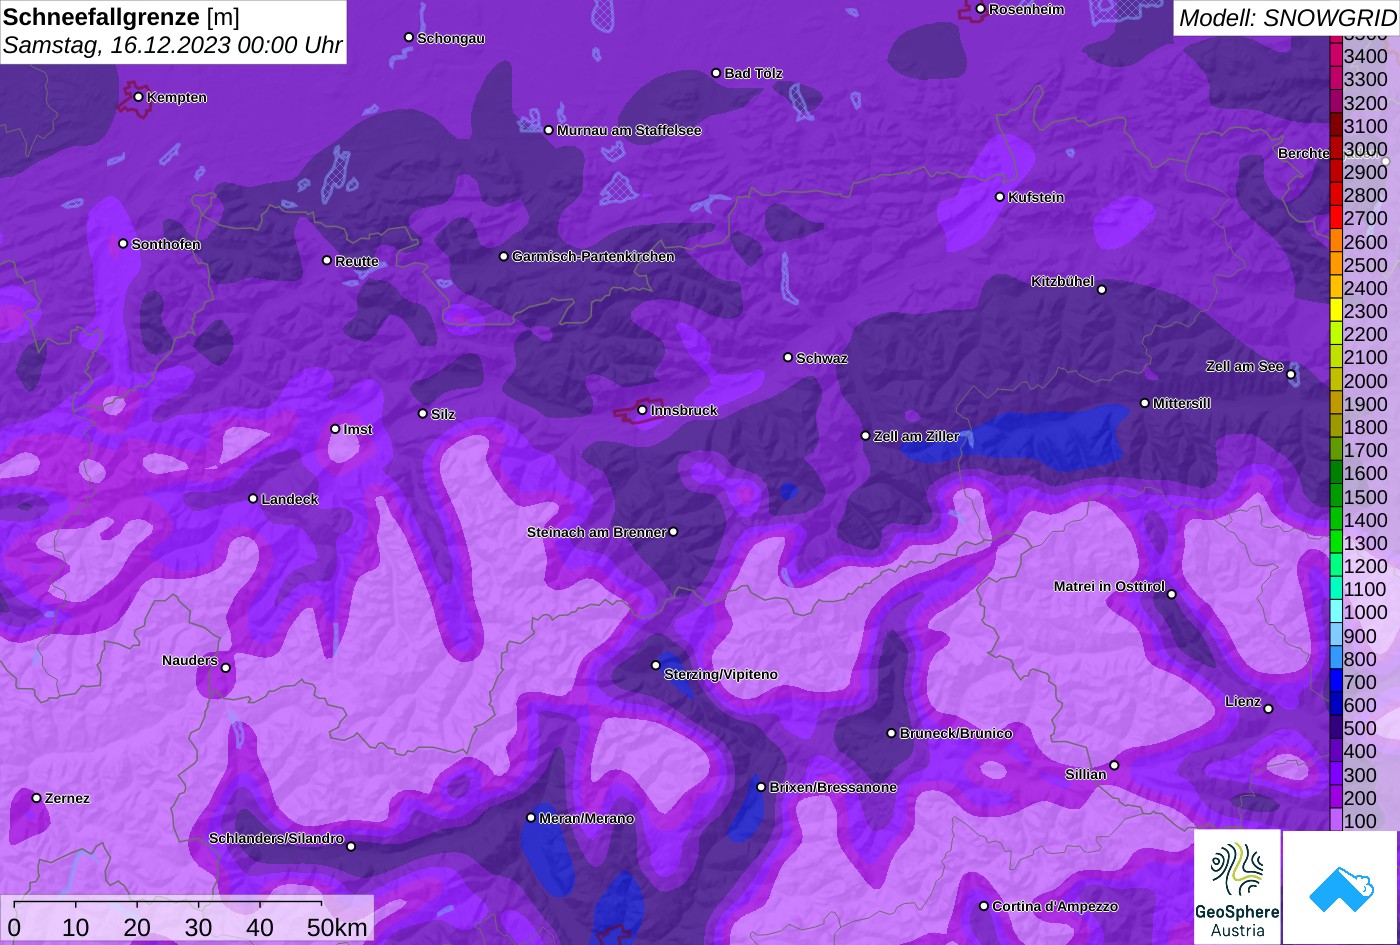
Task: Click the Mittersill marker dot
Action: click(1144, 403)
